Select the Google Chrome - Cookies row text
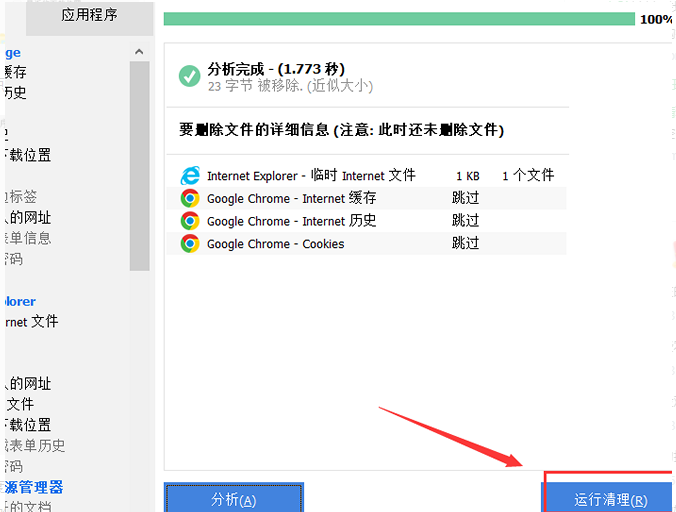Image resolution: width=676 pixels, height=512 pixels. (275, 243)
